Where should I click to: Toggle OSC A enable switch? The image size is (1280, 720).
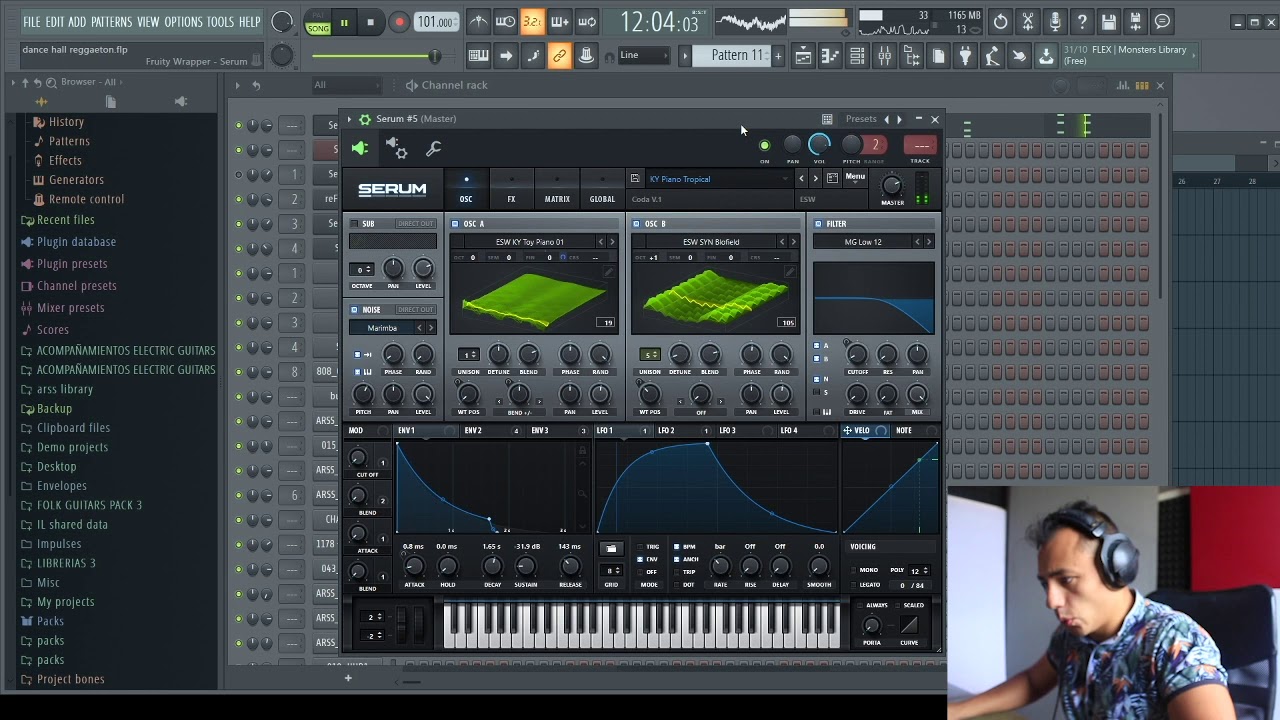[x=455, y=224]
